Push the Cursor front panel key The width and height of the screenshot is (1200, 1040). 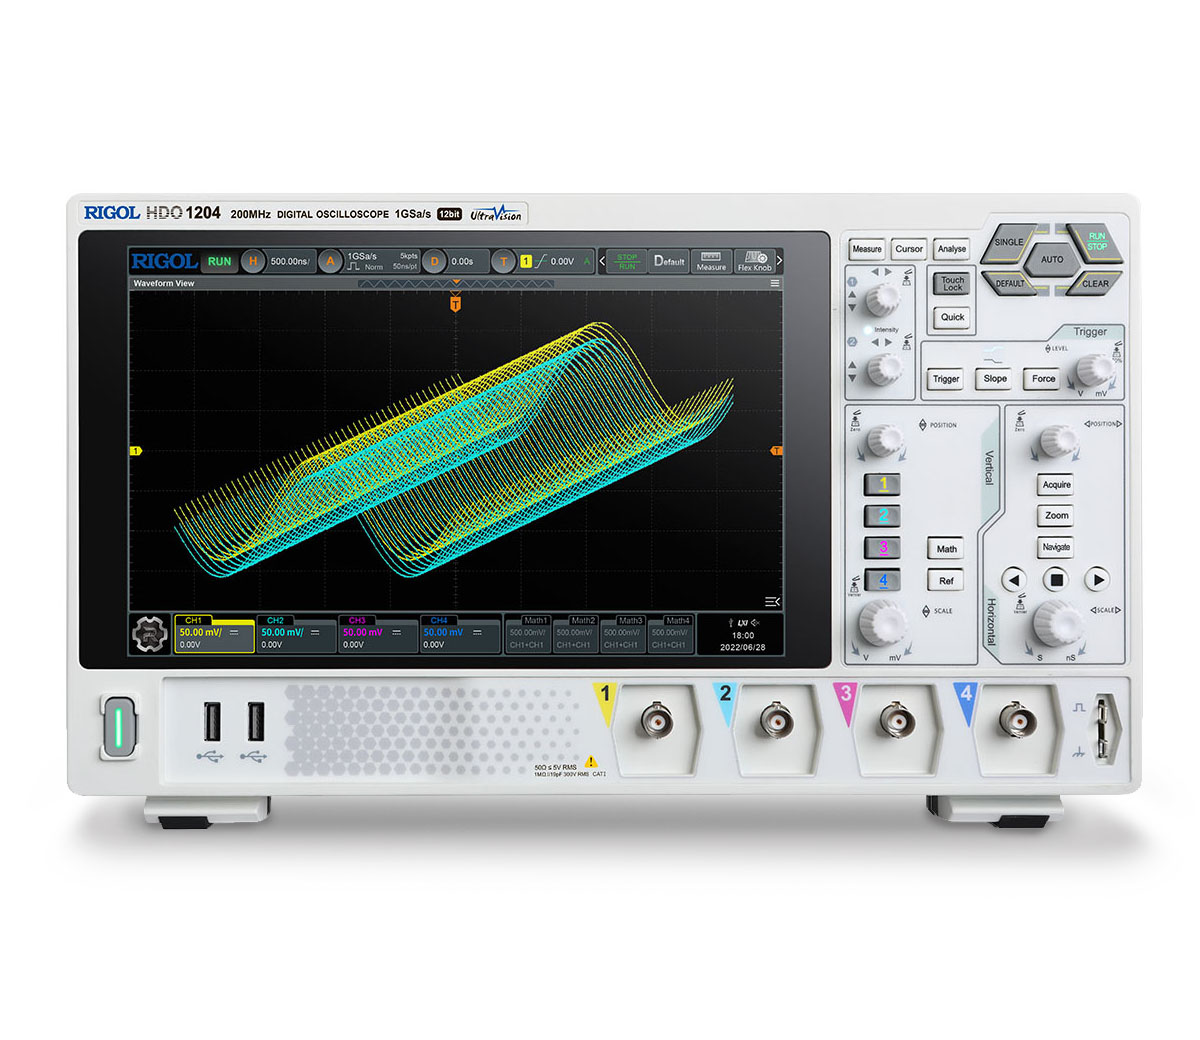[909, 249]
